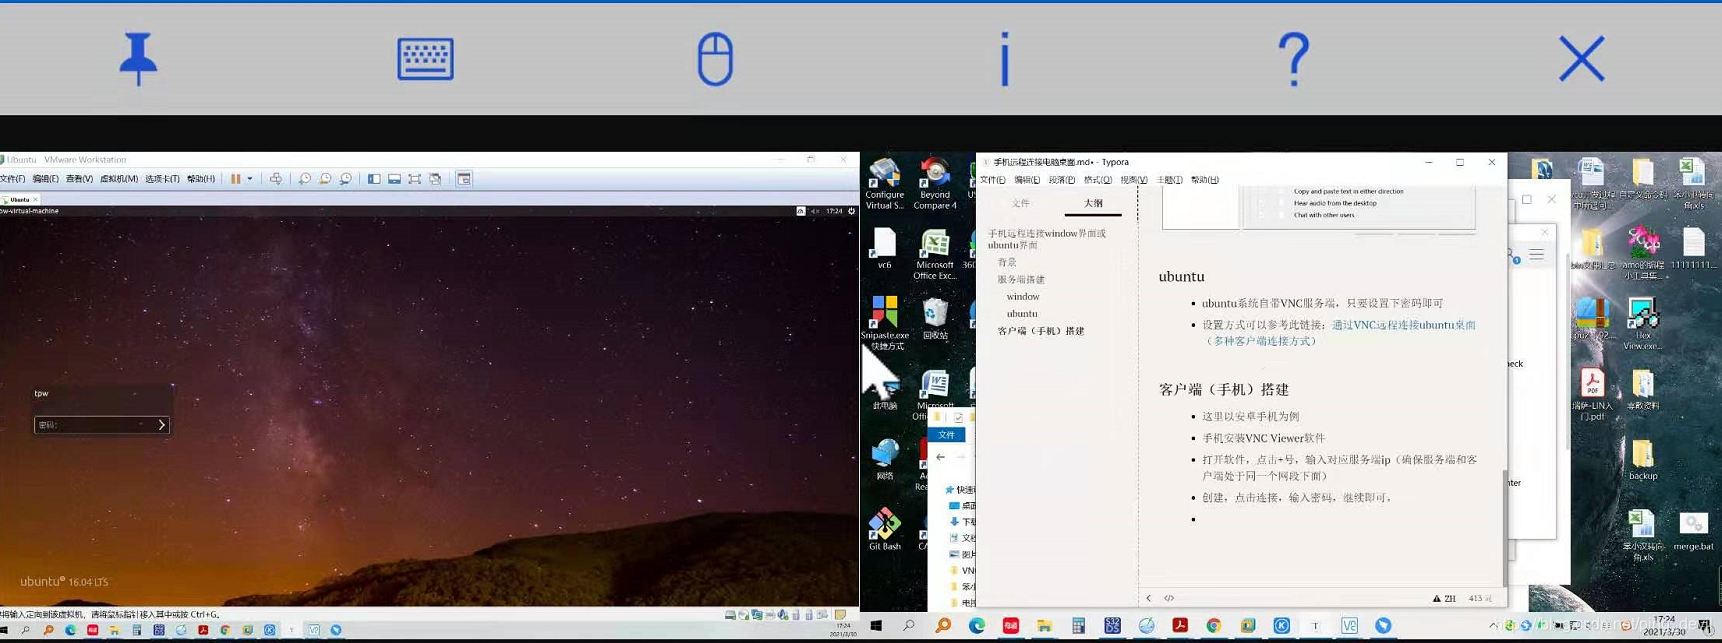
Task: Show connection info via the i icon
Action: point(1005,59)
